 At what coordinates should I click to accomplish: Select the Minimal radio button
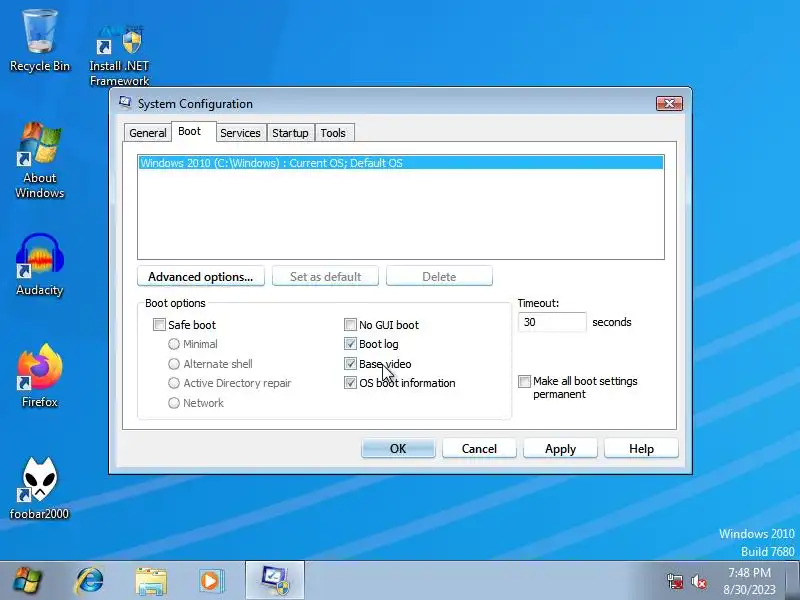point(174,344)
